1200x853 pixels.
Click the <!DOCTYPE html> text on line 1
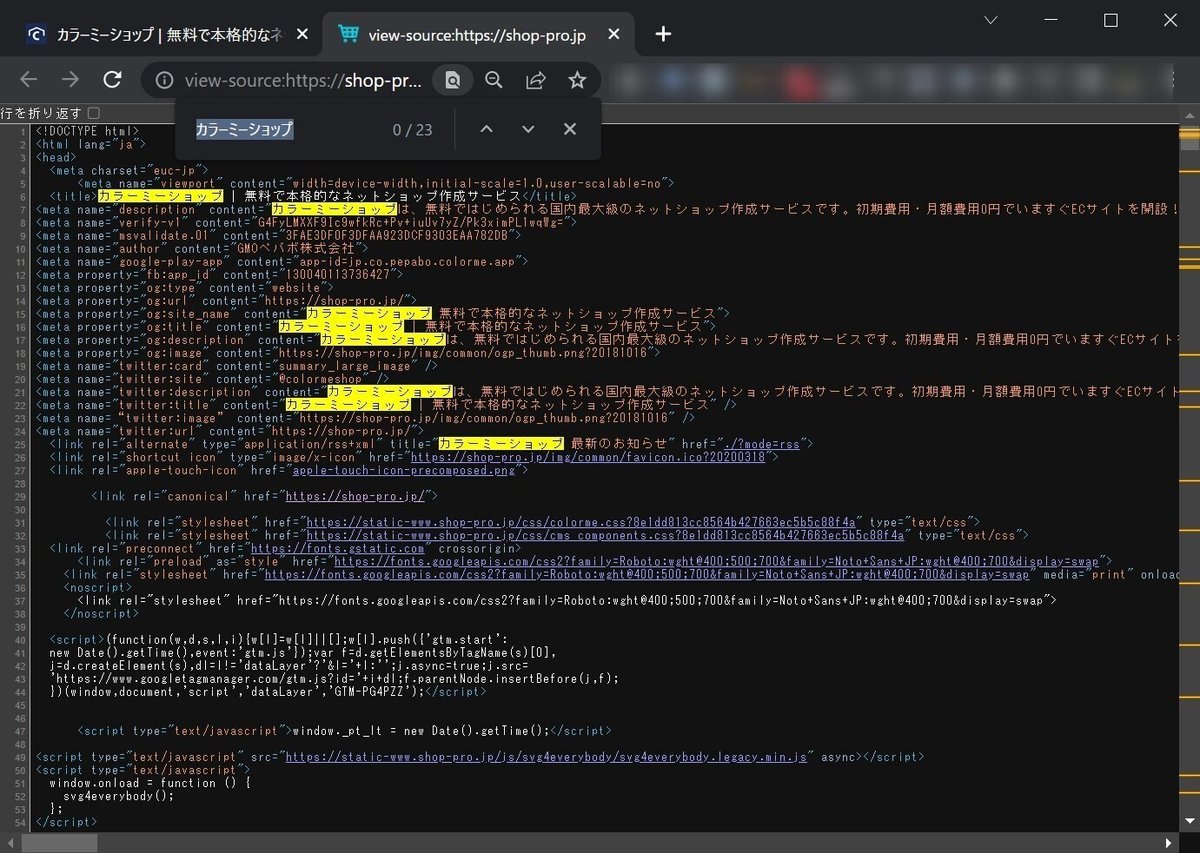(x=87, y=131)
